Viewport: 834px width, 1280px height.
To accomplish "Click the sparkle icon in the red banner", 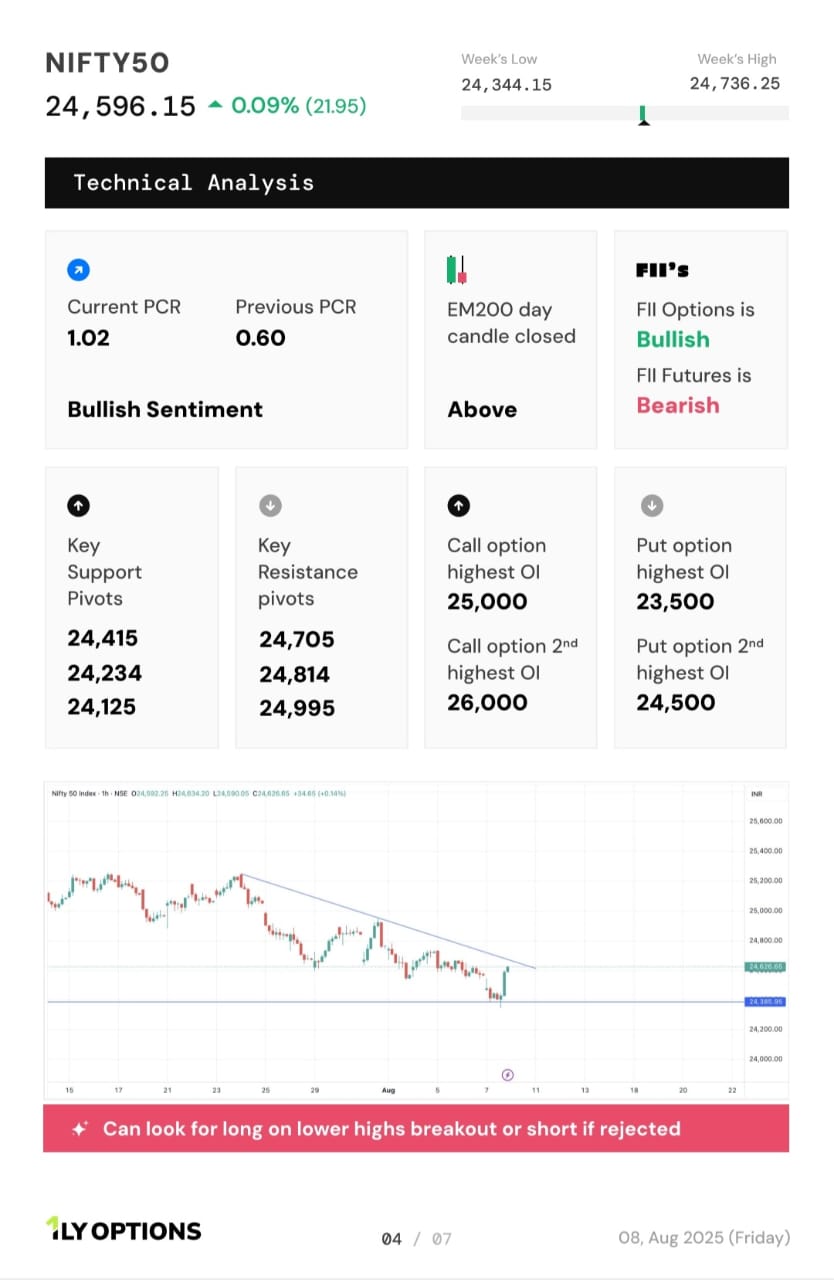I will point(79,1129).
